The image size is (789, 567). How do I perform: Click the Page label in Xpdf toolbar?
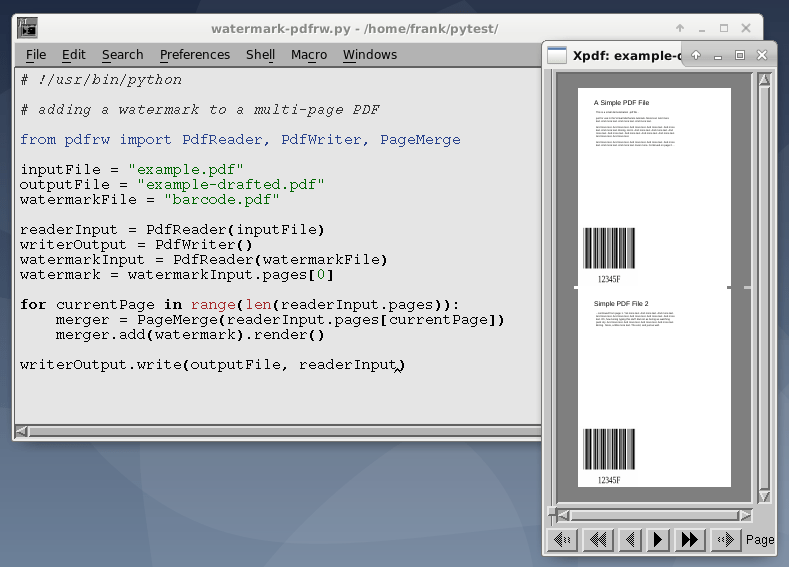pyautogui.click(x=760, y=540)
